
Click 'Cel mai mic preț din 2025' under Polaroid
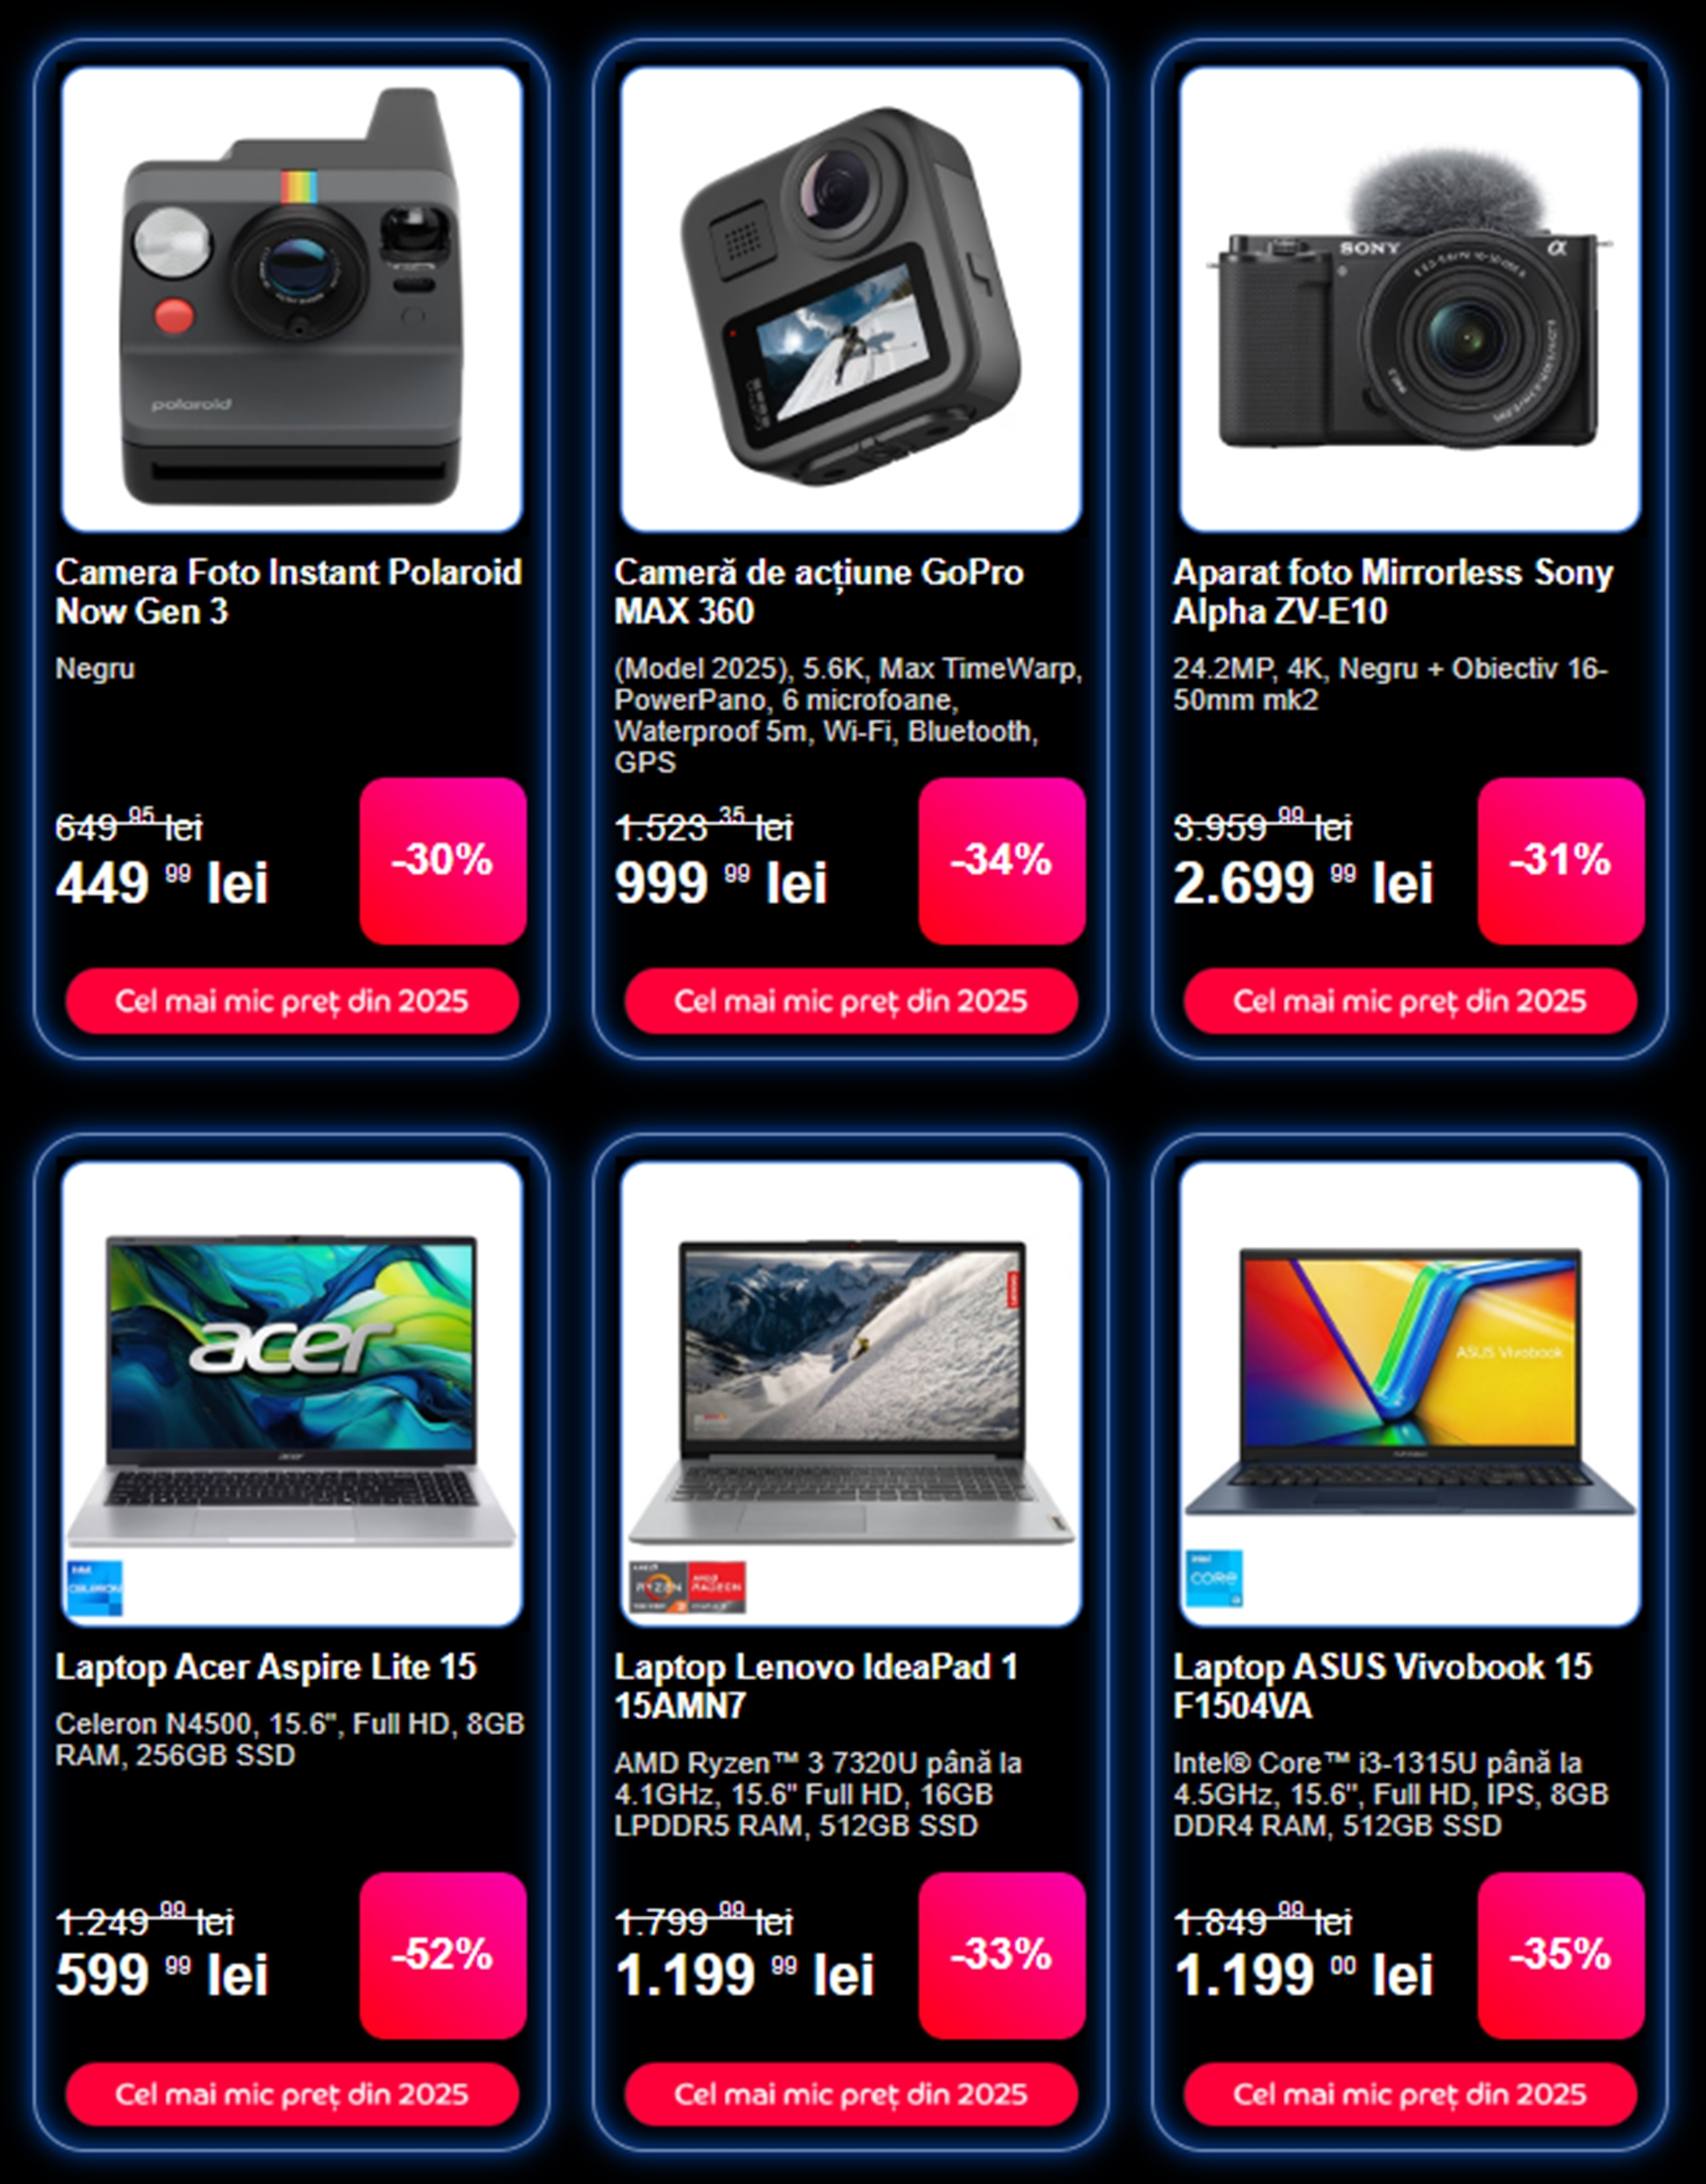tap(292, 1001)
